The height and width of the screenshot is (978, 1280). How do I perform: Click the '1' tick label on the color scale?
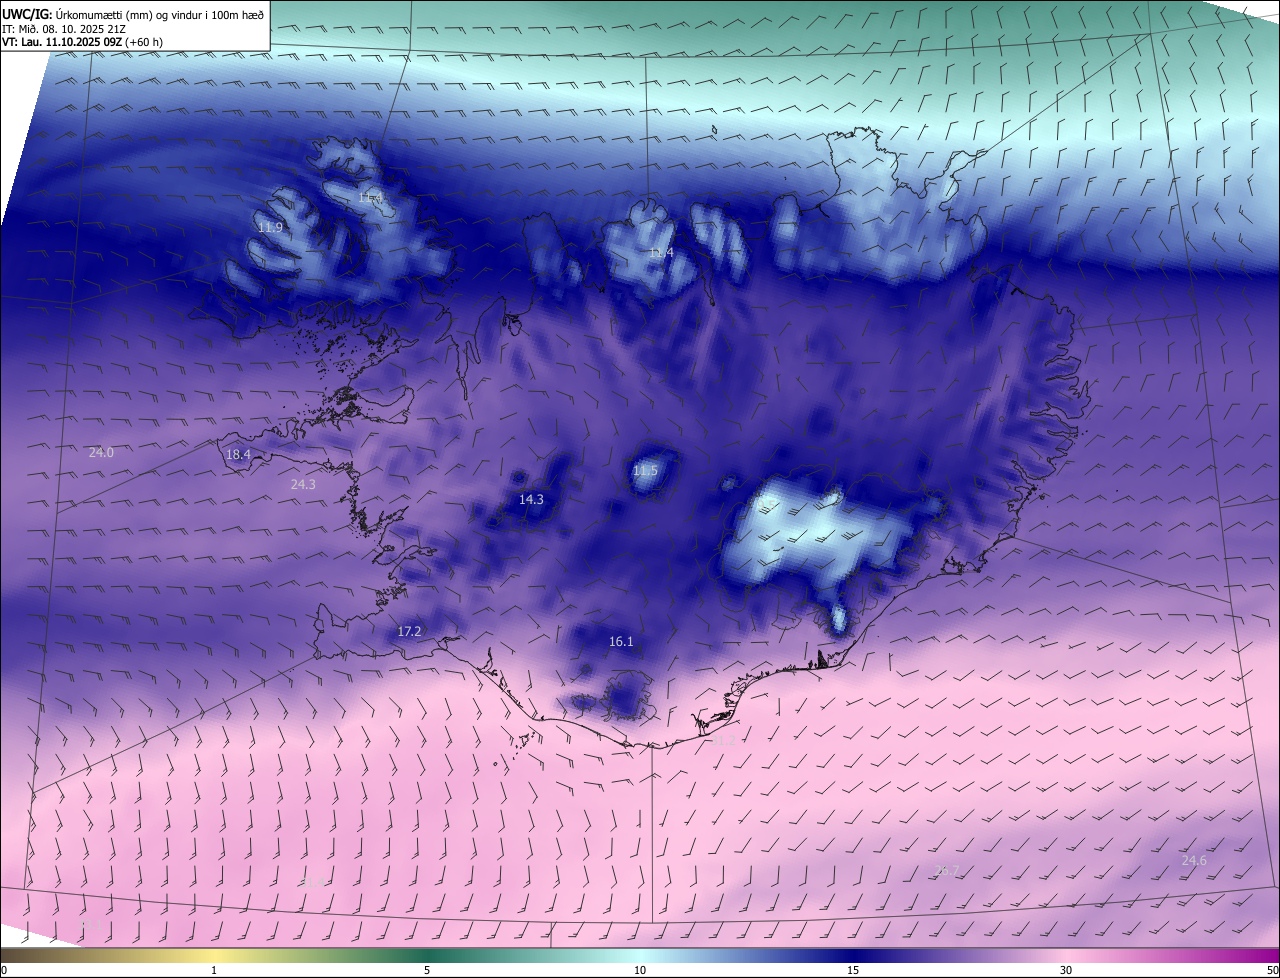pyautogui.click(x=214, y=970)
